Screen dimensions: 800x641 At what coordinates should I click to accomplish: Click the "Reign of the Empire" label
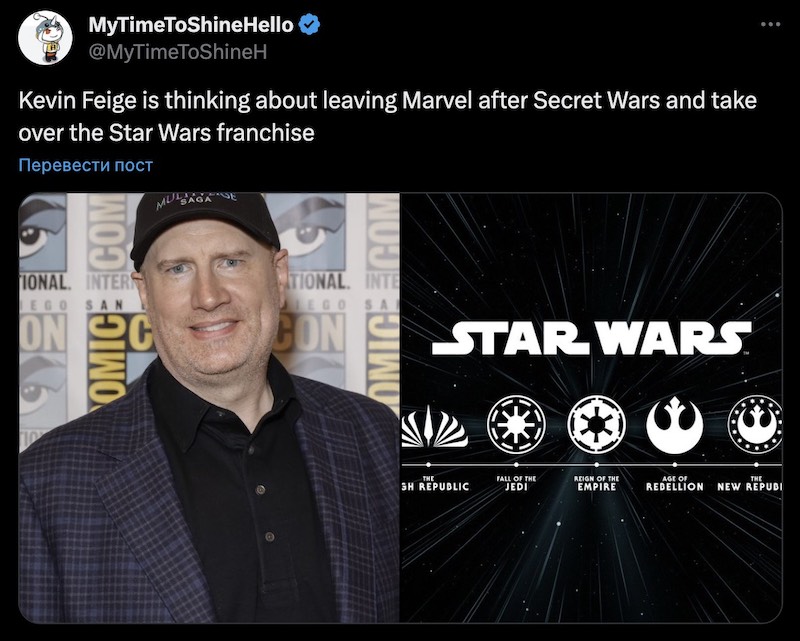pos(595,483)
